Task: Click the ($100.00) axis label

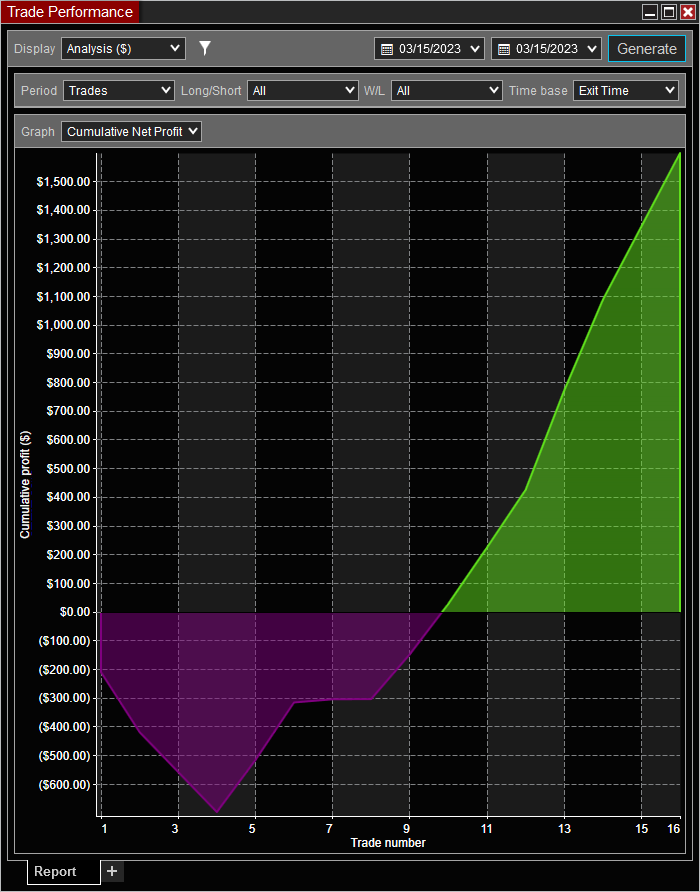Action: pyautogui.click(x=64, y=641)
